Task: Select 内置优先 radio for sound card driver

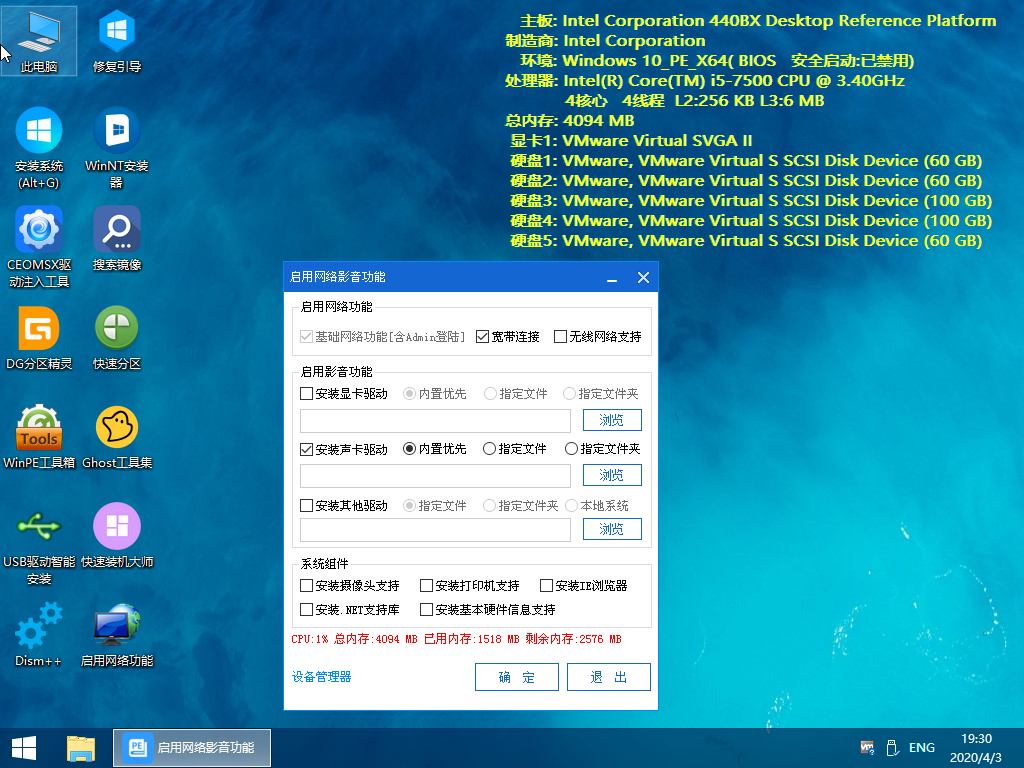Action: pos(409,449)
